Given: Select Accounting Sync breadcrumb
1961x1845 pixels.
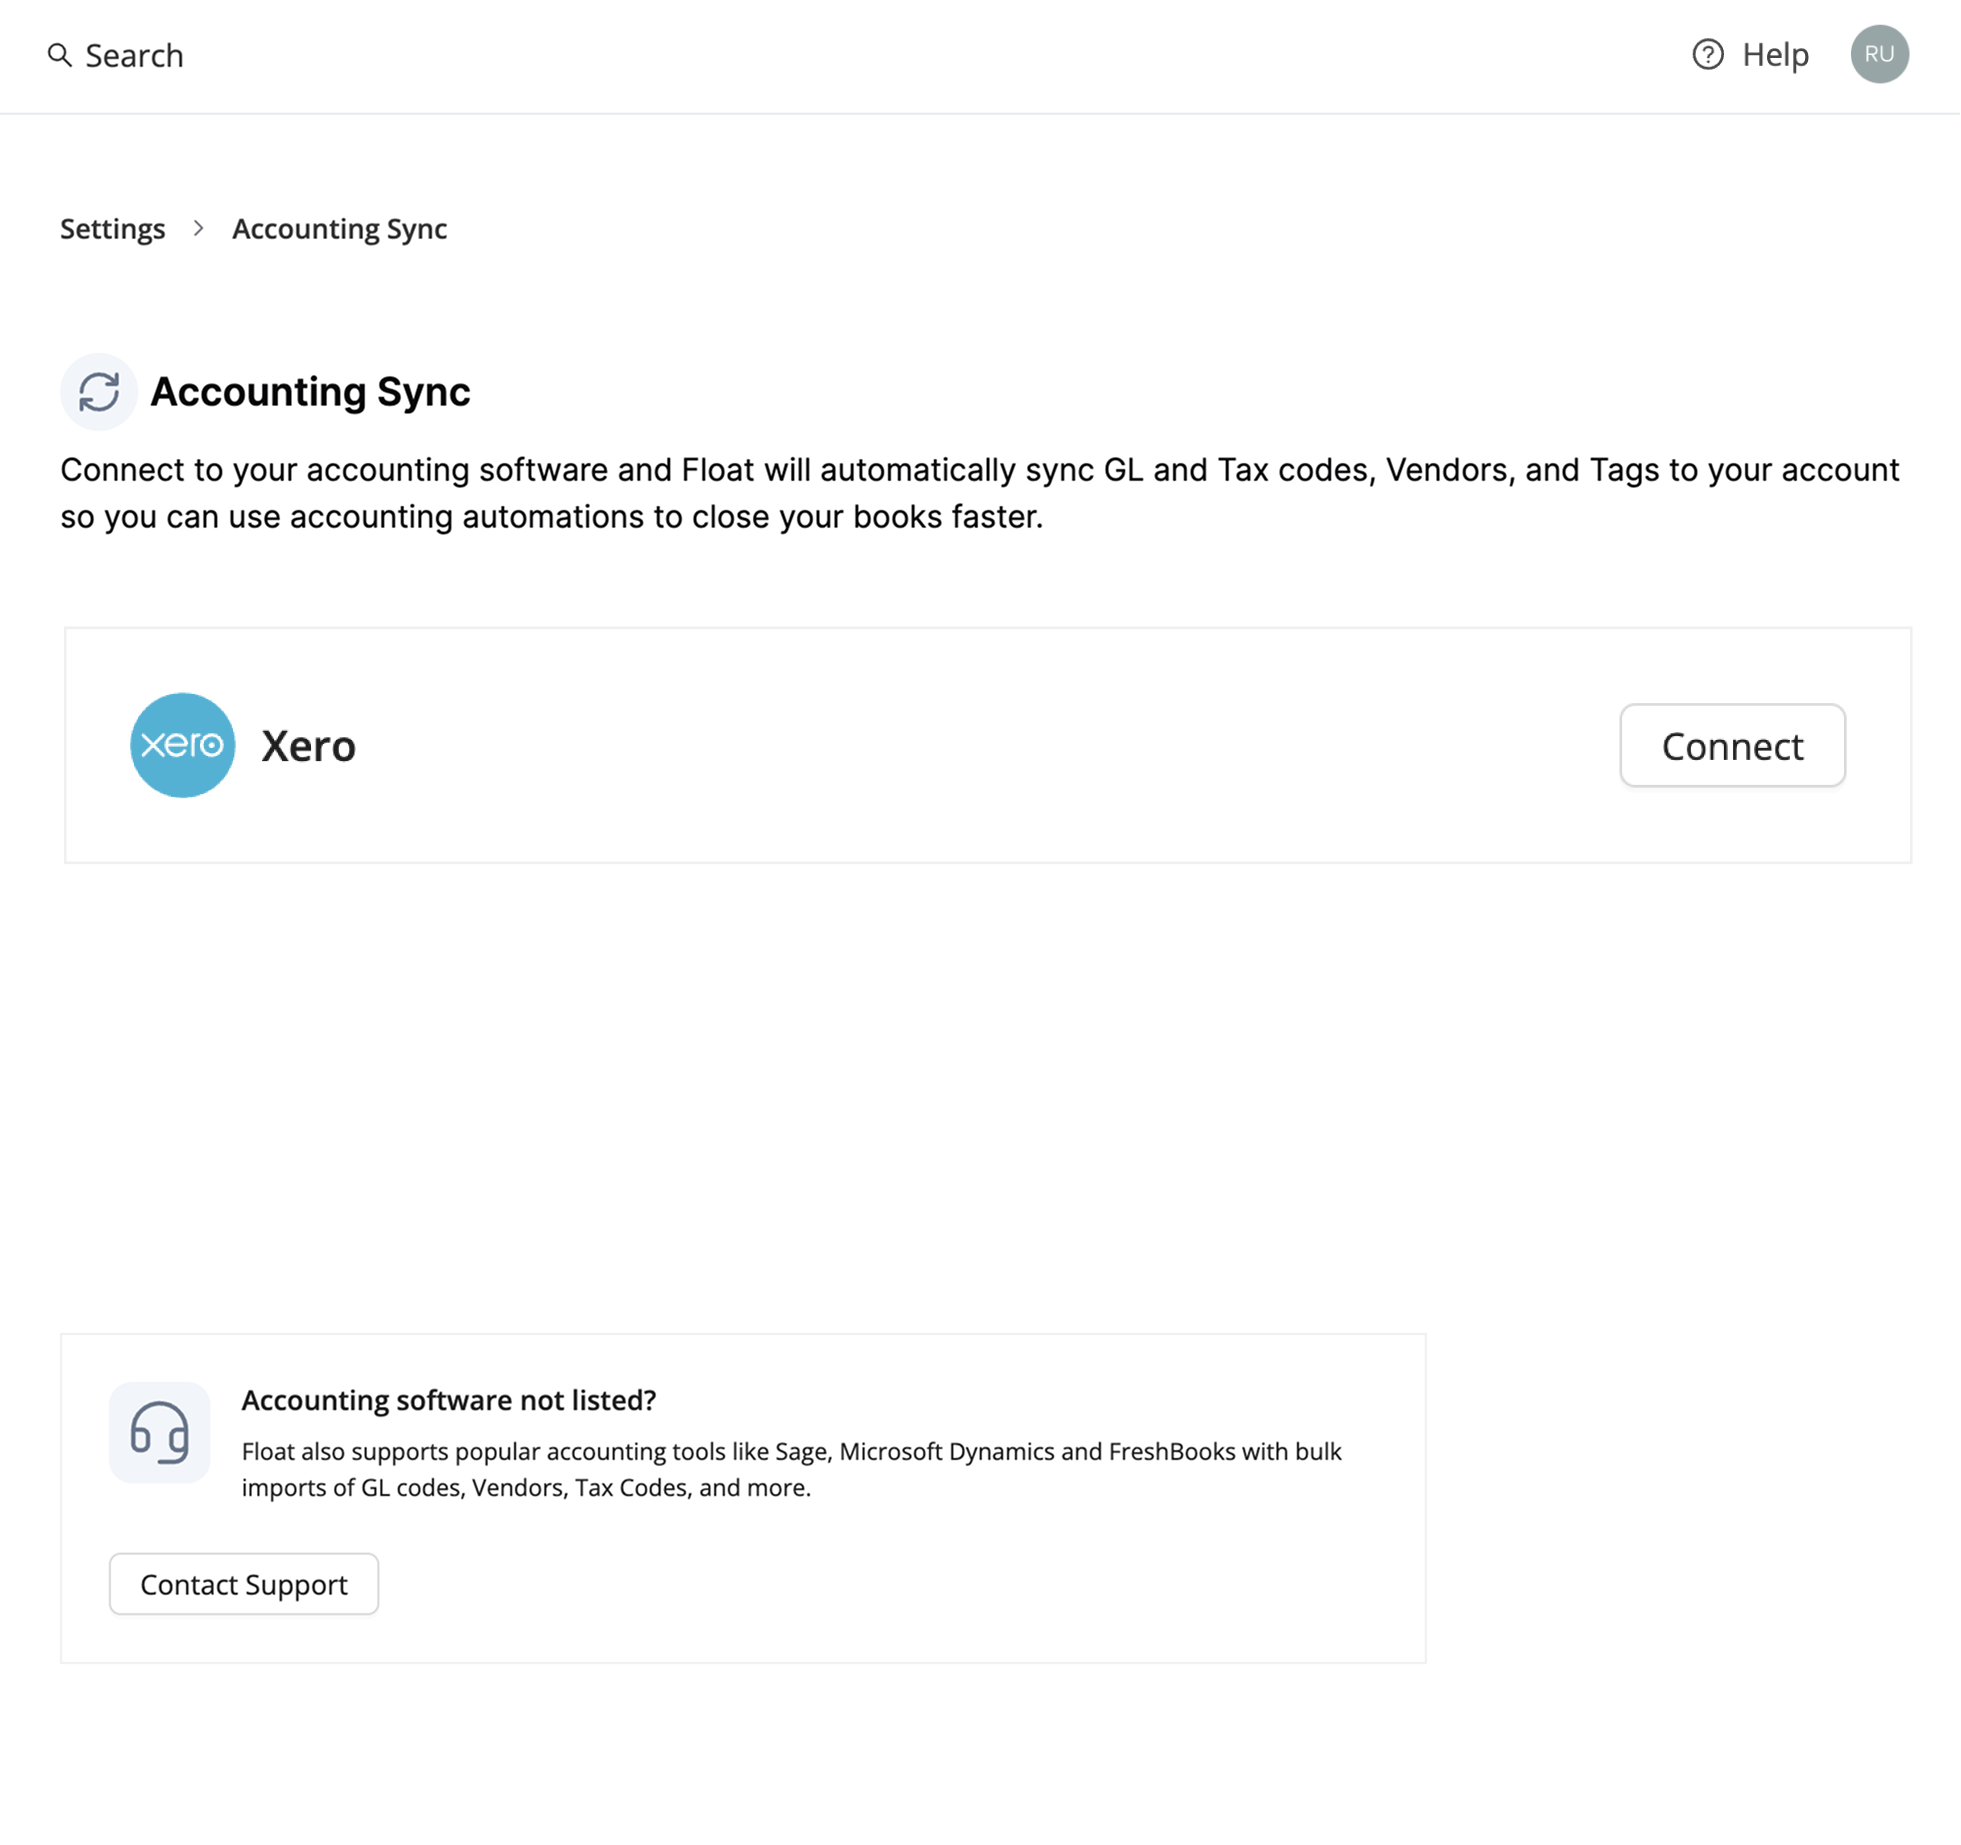Looking at the screenshot, I should (340, 229).
